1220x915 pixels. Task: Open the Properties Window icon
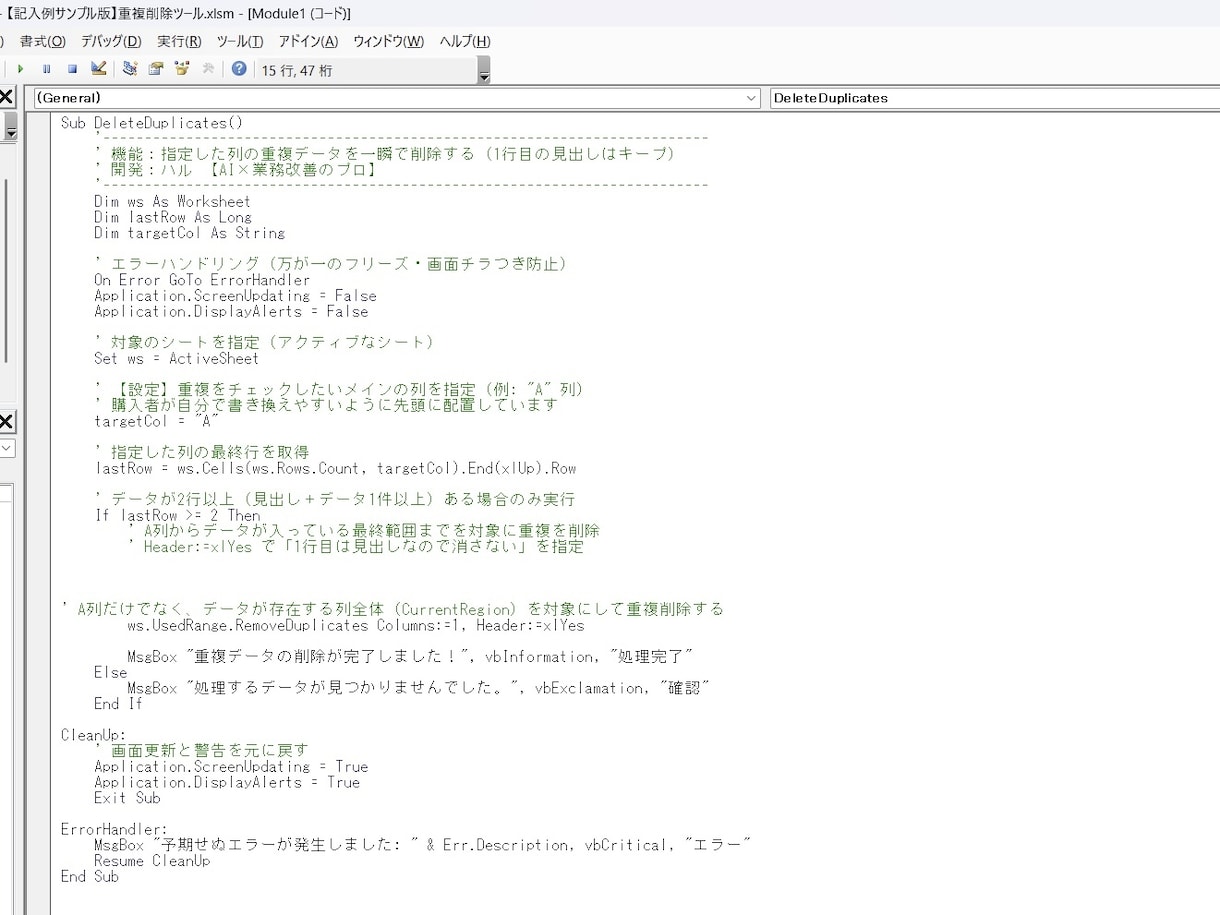click(x=156, y=69)
